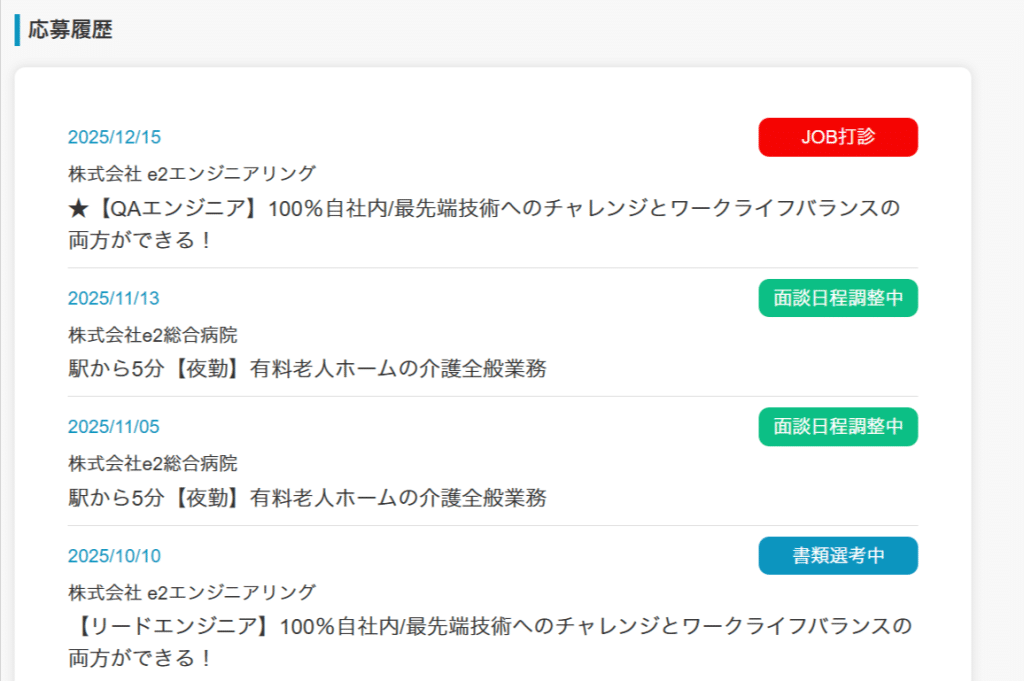Select the 2025/10/10 application date
Image resolution: width=1024 pixels, height=681 pixels.
pyautogui.click(x=114, y=556)
